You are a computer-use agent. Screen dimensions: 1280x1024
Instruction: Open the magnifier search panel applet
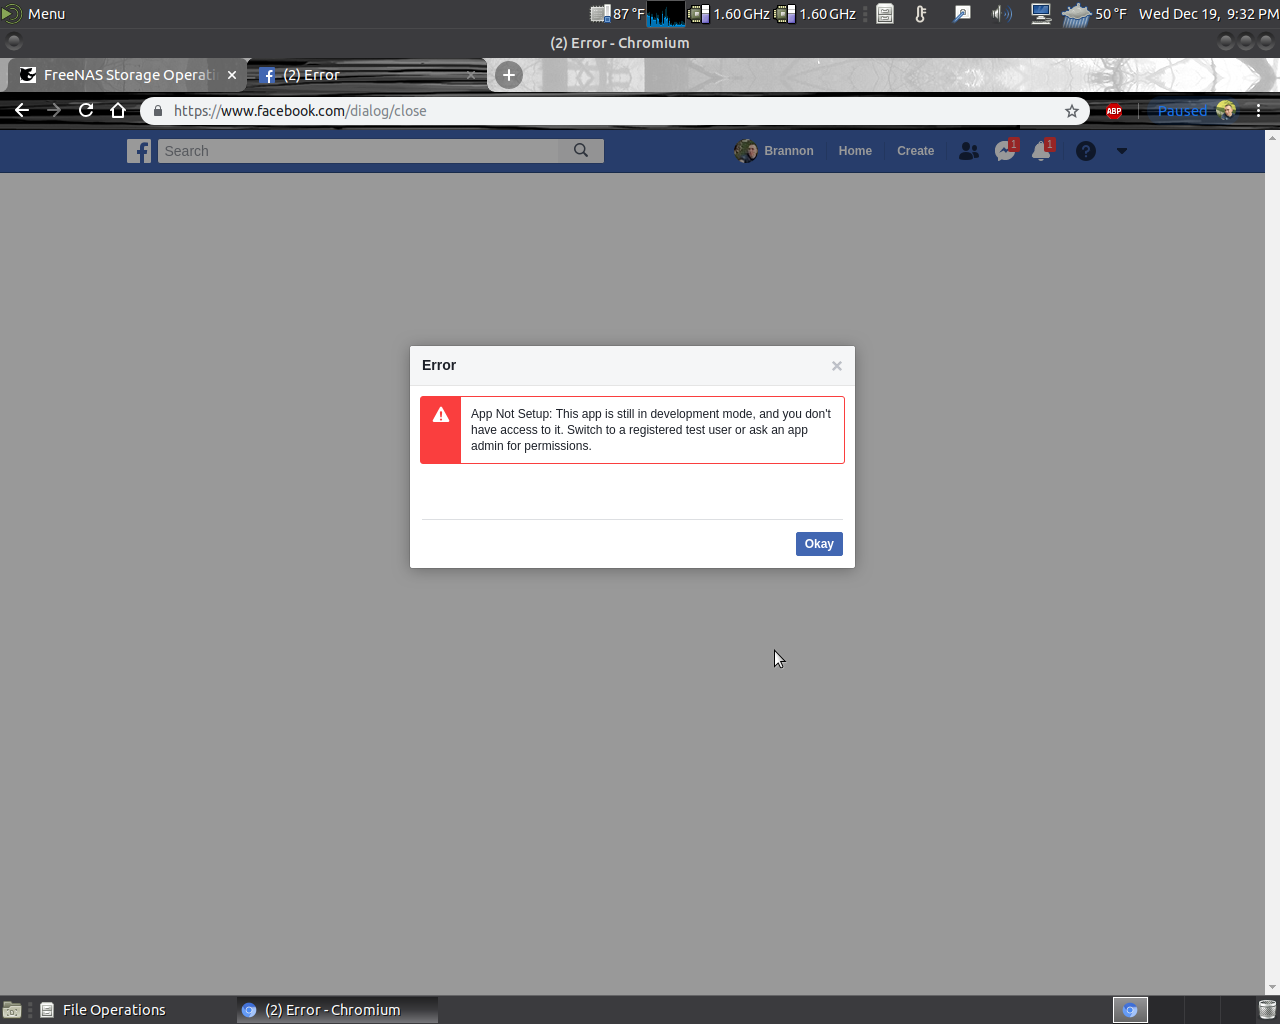(962, 14)
